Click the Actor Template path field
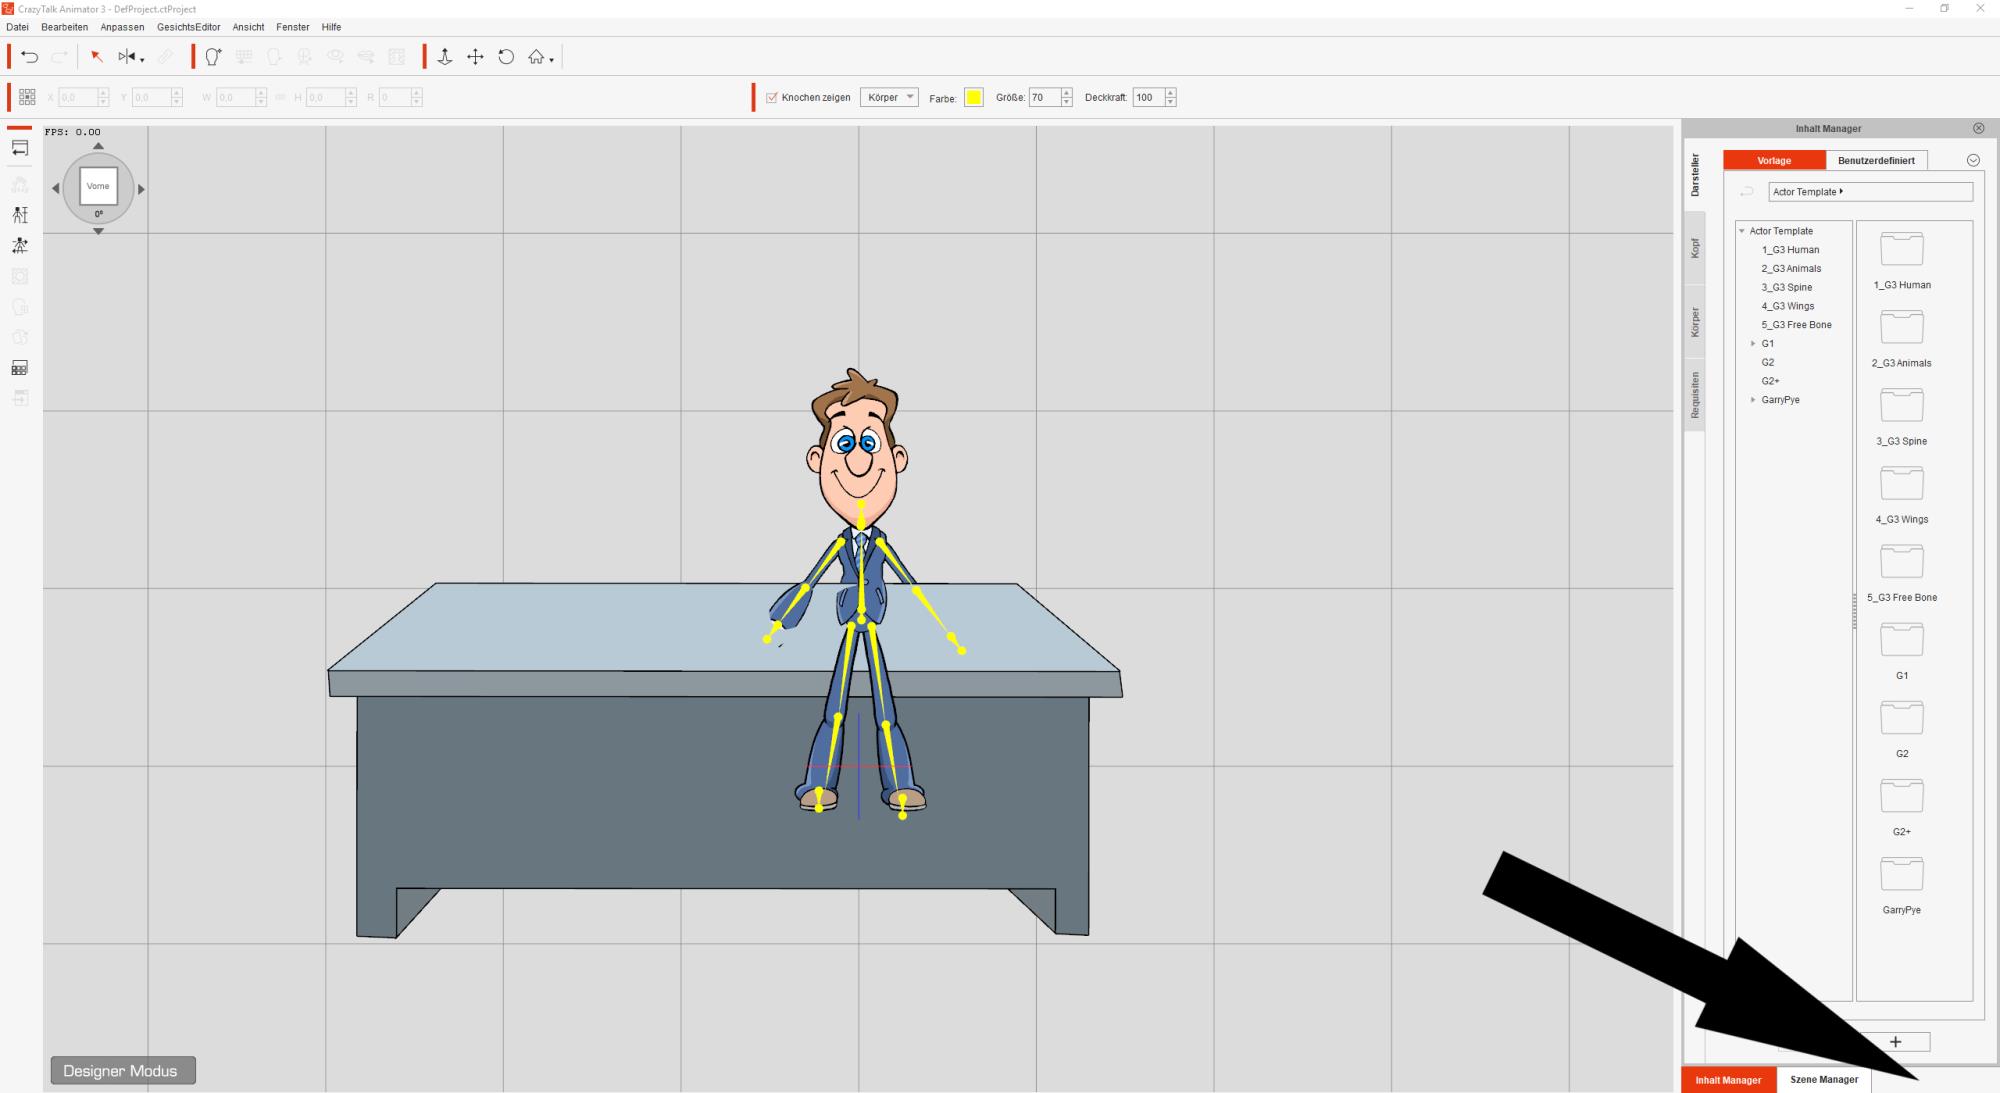 (x=1870, y=192)
